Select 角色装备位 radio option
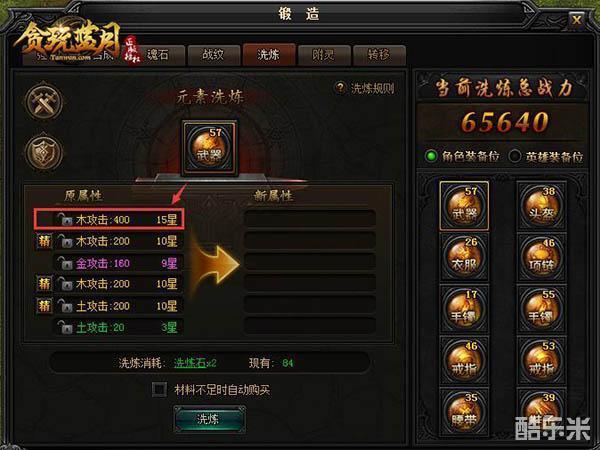This screenshot has width=600, height=450. click(x=431, y=156)
